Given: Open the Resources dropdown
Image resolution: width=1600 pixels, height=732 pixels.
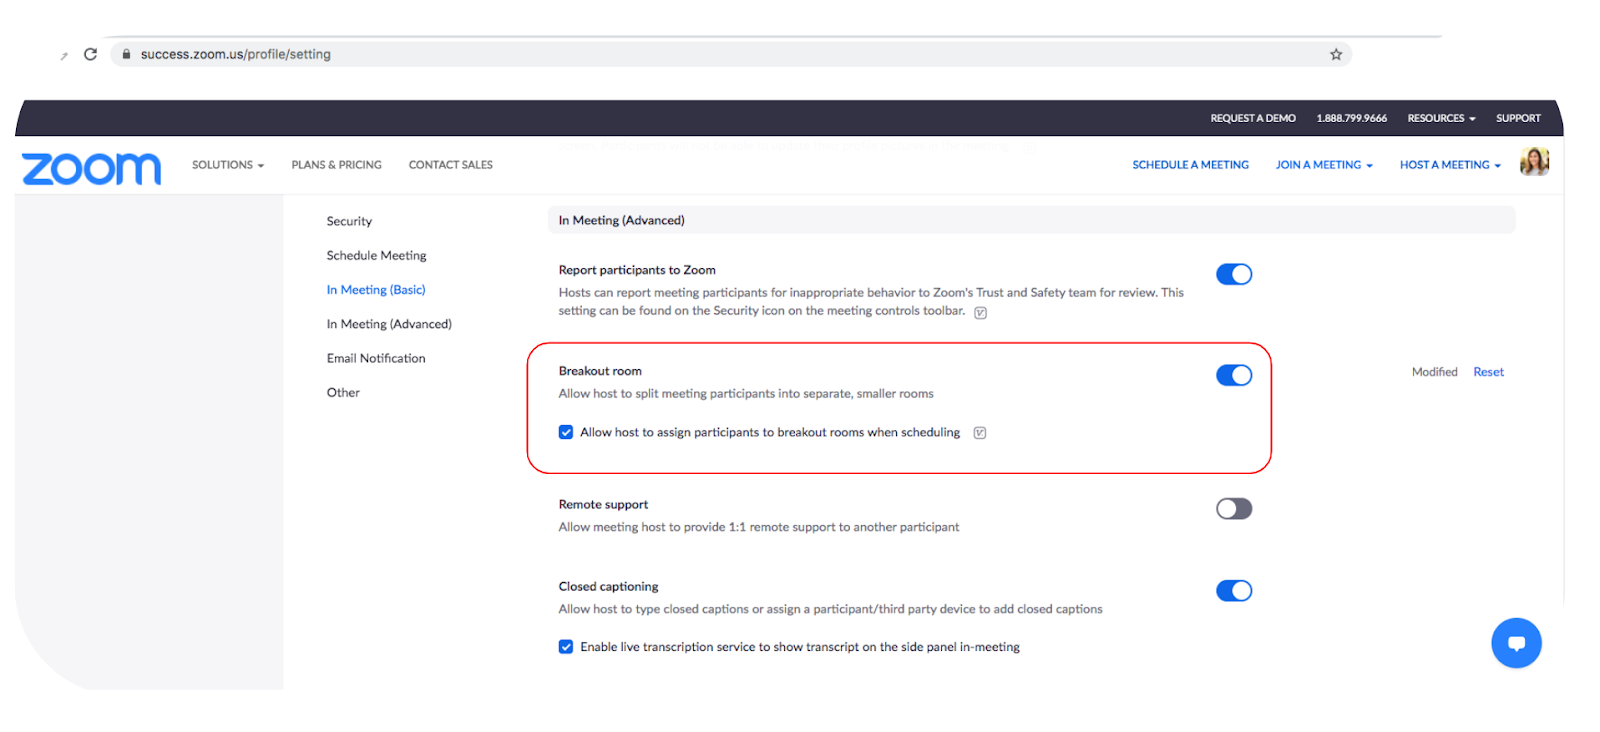Looking at the screenshot, I should (1441, 118).
